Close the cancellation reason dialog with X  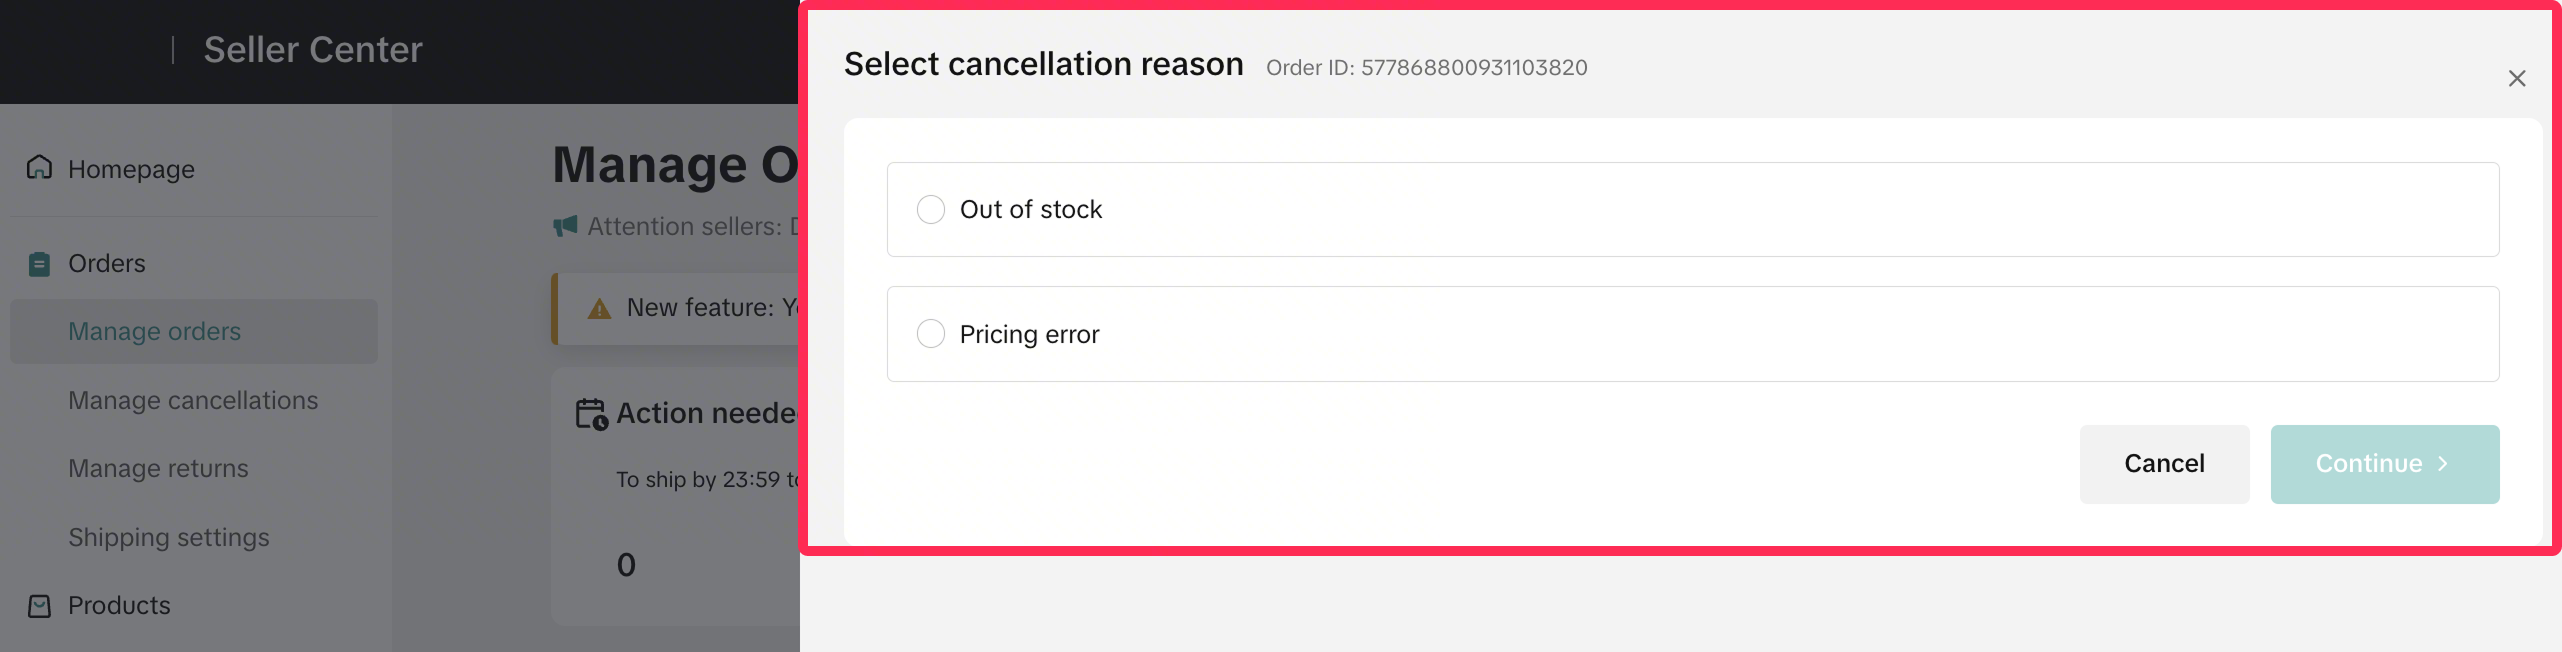click(x=2516, y=79)
